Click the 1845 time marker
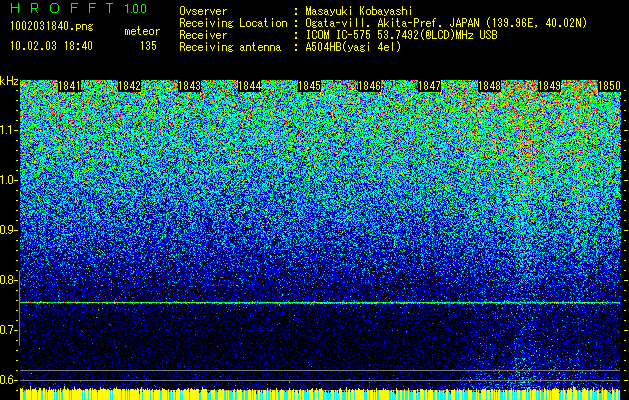 [309, 86]
